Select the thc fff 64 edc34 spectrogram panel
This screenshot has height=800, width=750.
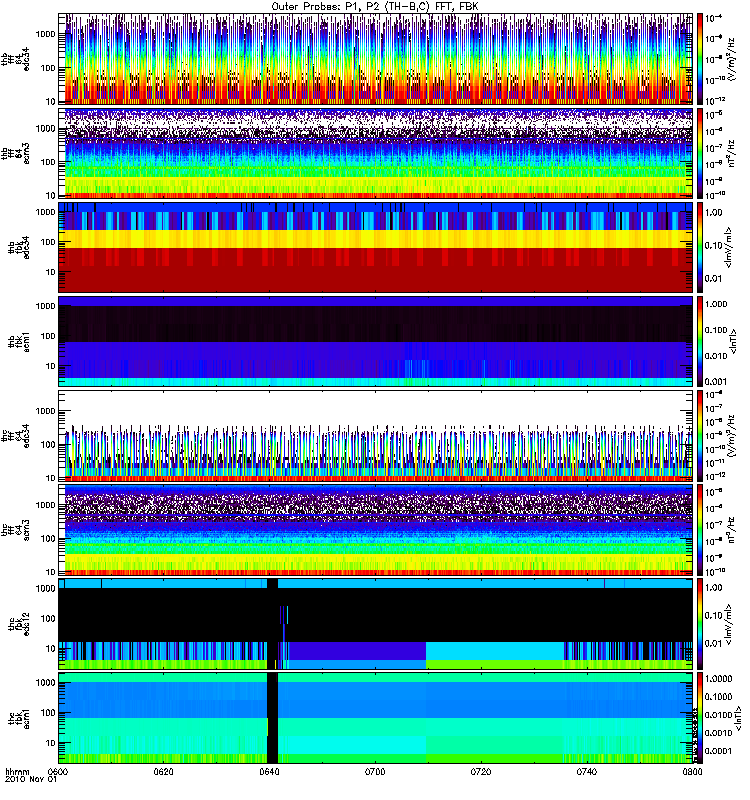[x=376, y=436]
